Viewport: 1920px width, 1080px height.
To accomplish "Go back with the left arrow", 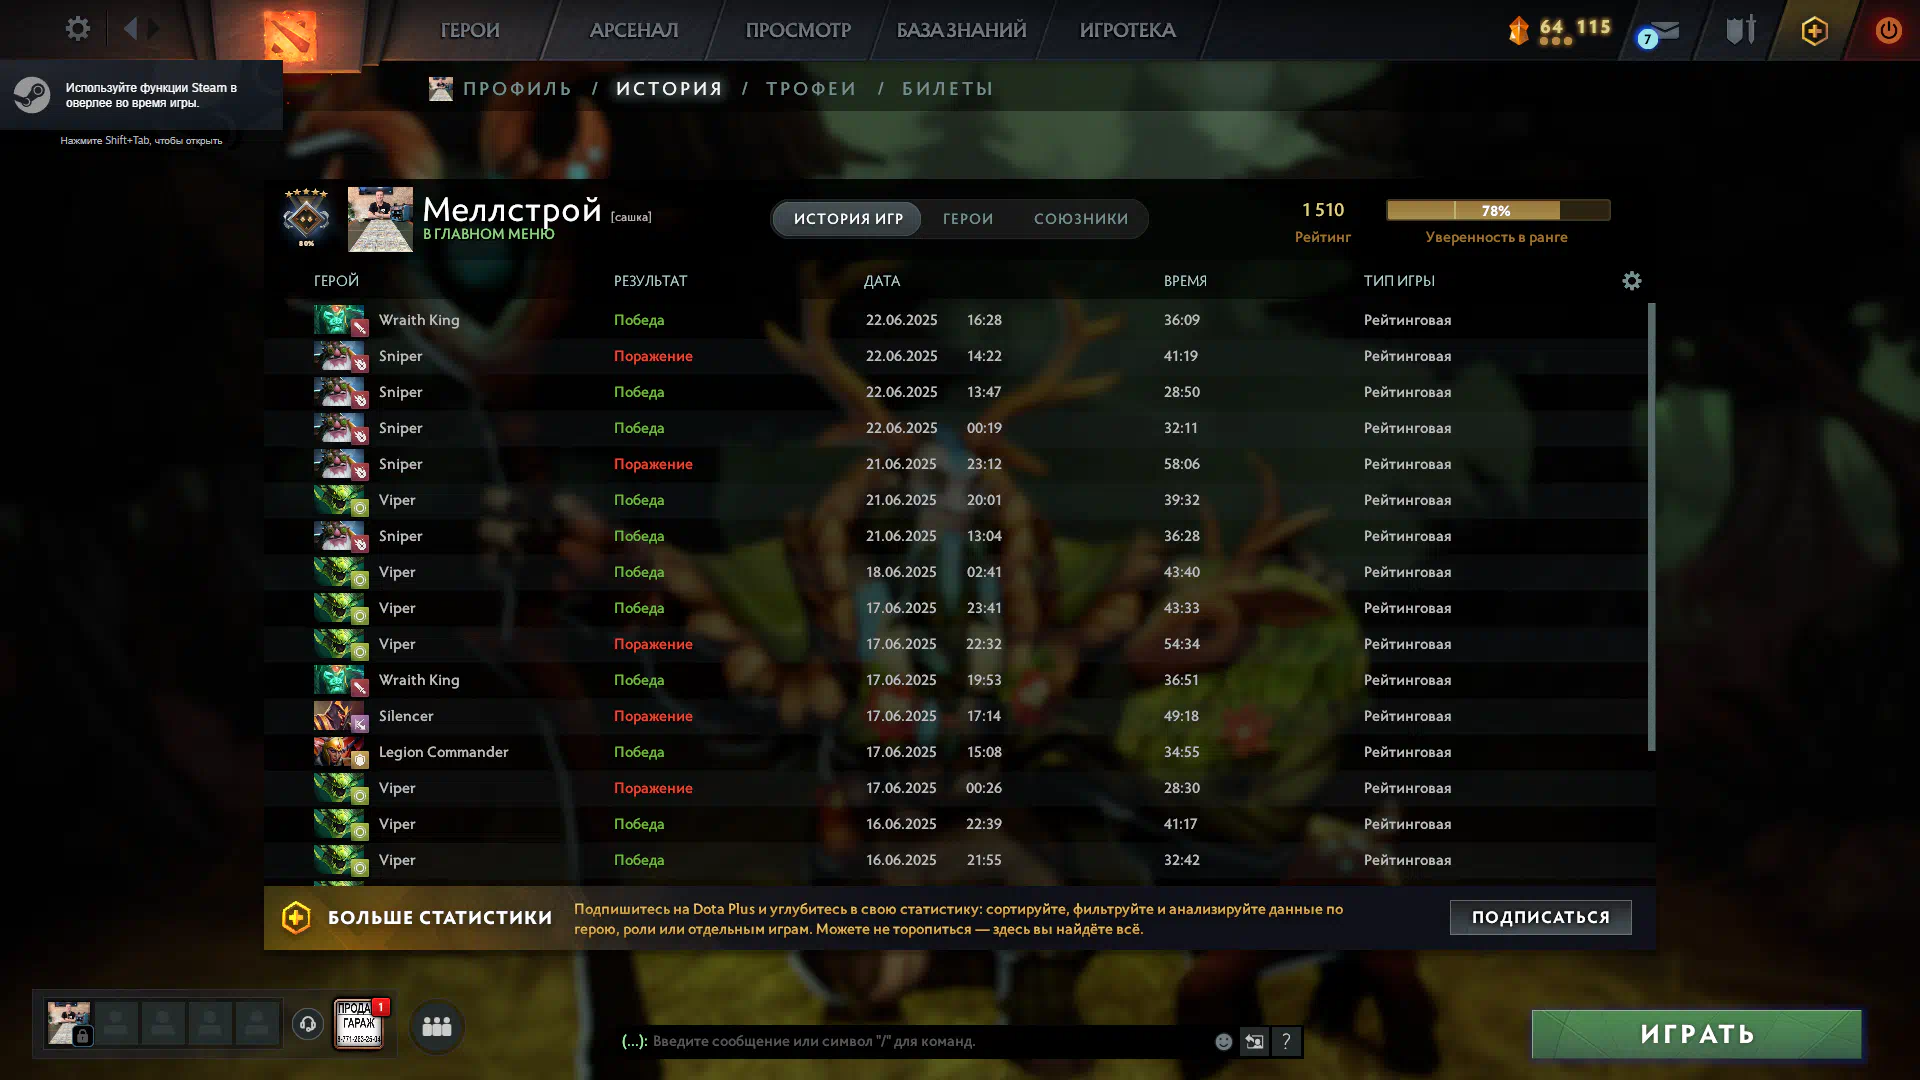I will [x=130, y=29].
